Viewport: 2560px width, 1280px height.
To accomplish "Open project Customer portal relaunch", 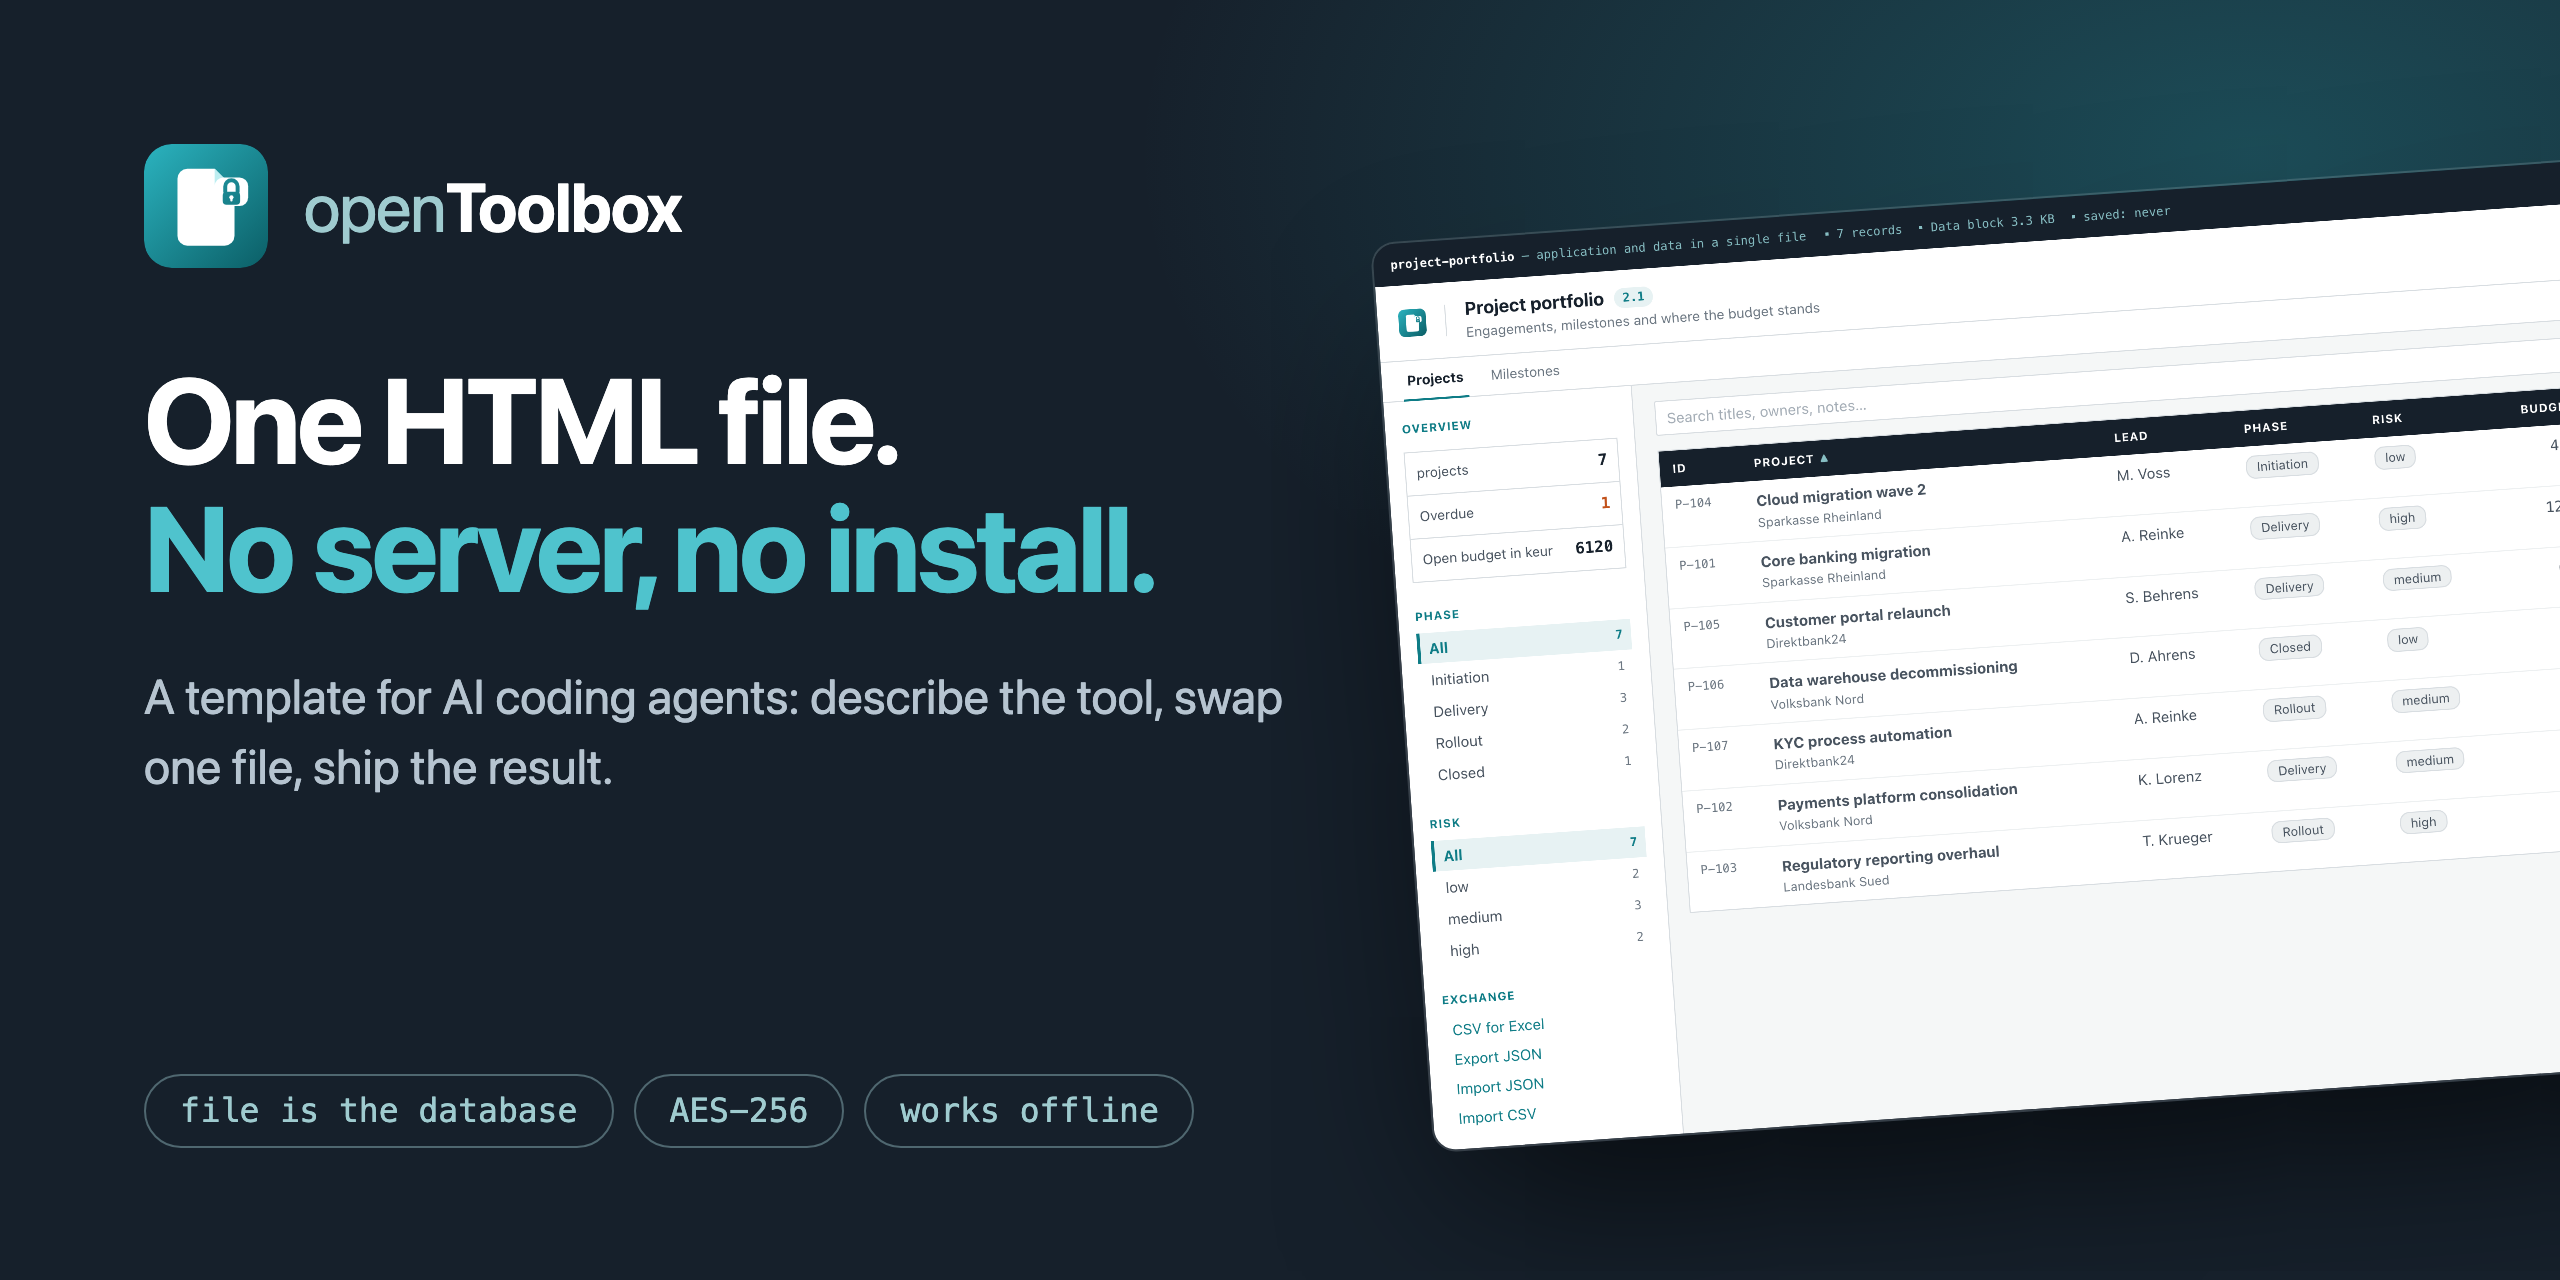I will coord(1857,615).
